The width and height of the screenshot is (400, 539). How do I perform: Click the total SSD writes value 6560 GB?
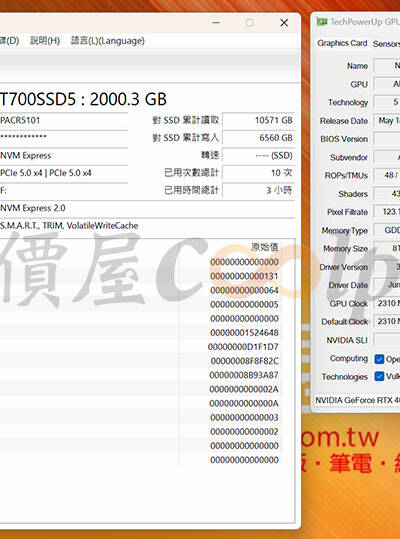(259, 138)
